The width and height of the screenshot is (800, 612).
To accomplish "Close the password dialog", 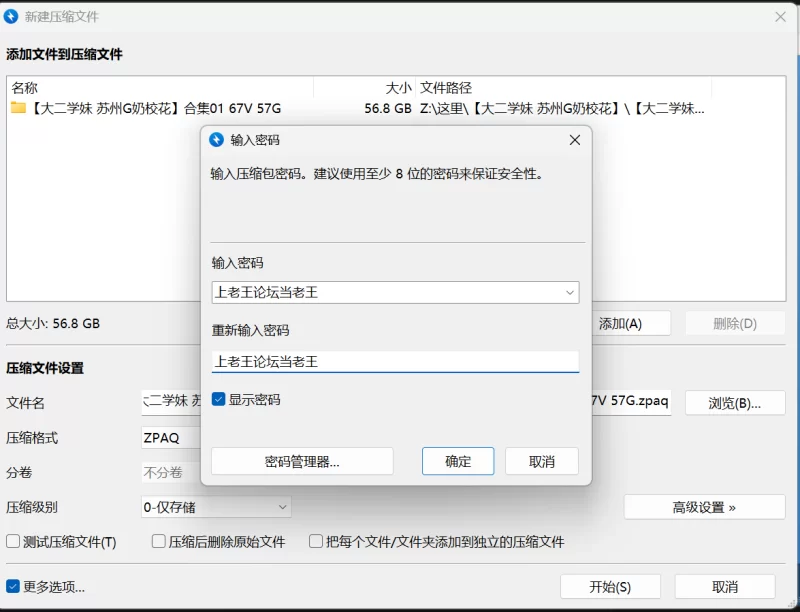I will point(574,140).
